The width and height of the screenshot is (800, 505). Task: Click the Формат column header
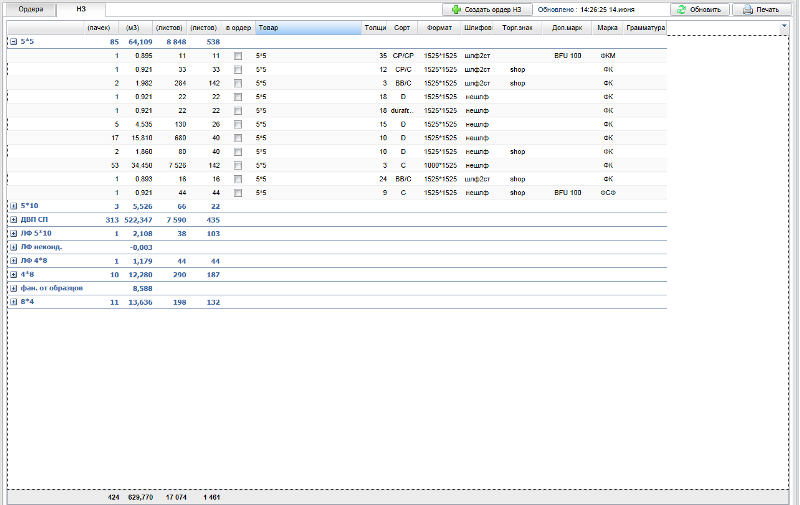[x=440, y=28]
